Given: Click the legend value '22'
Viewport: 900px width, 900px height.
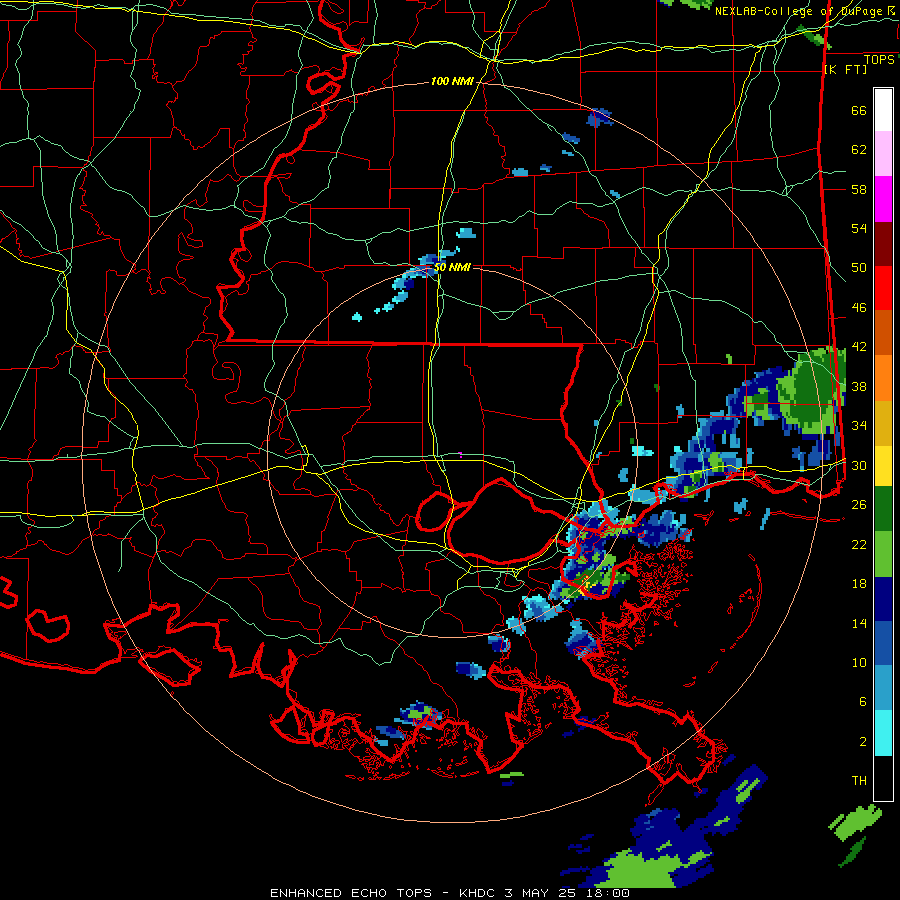Looking at the screenshot, I should pos(859,544).
